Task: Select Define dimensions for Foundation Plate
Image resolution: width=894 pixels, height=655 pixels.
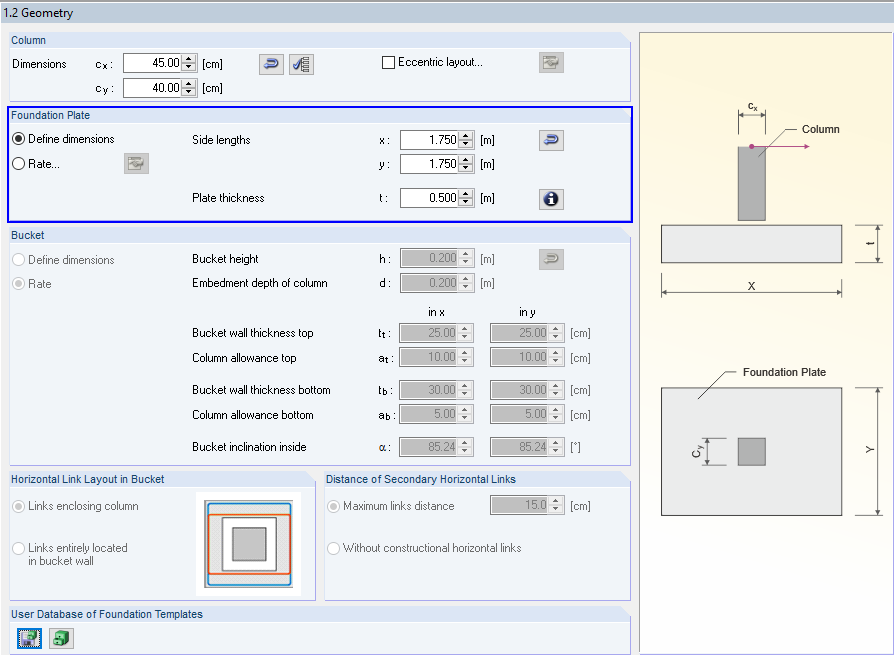Action: coord(18,139)
